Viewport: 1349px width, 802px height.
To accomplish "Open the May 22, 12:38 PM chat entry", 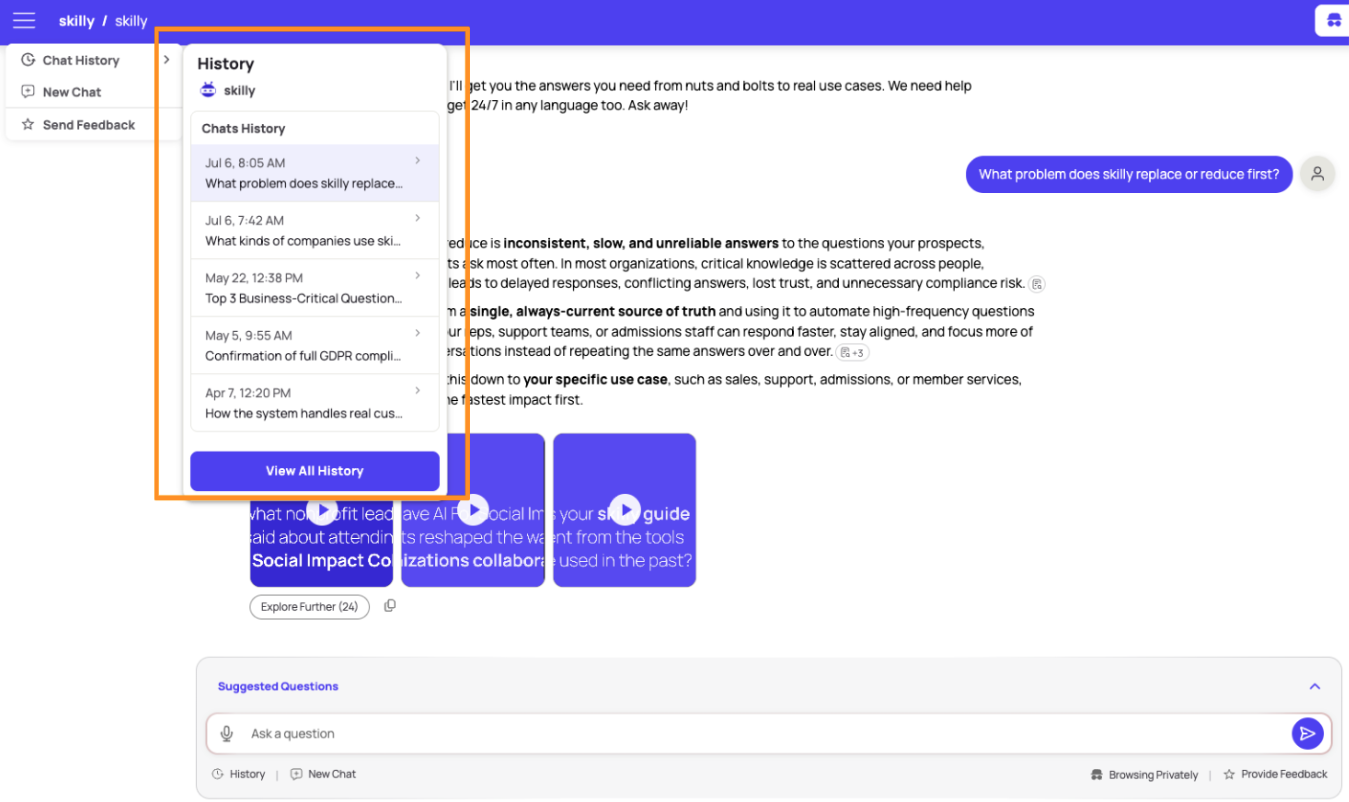I will coord(315,288).
